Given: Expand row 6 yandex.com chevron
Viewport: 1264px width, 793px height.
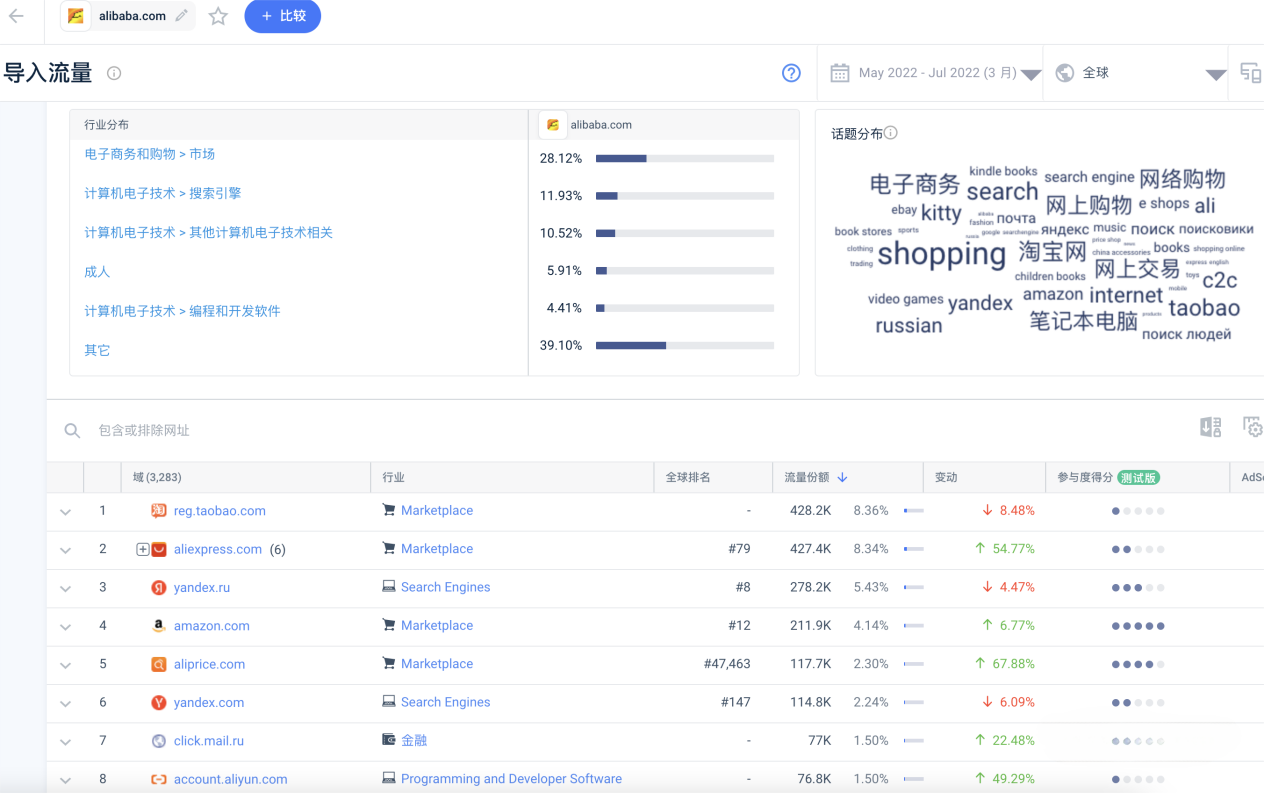Looking at the screenshot, I should [65, 704].
